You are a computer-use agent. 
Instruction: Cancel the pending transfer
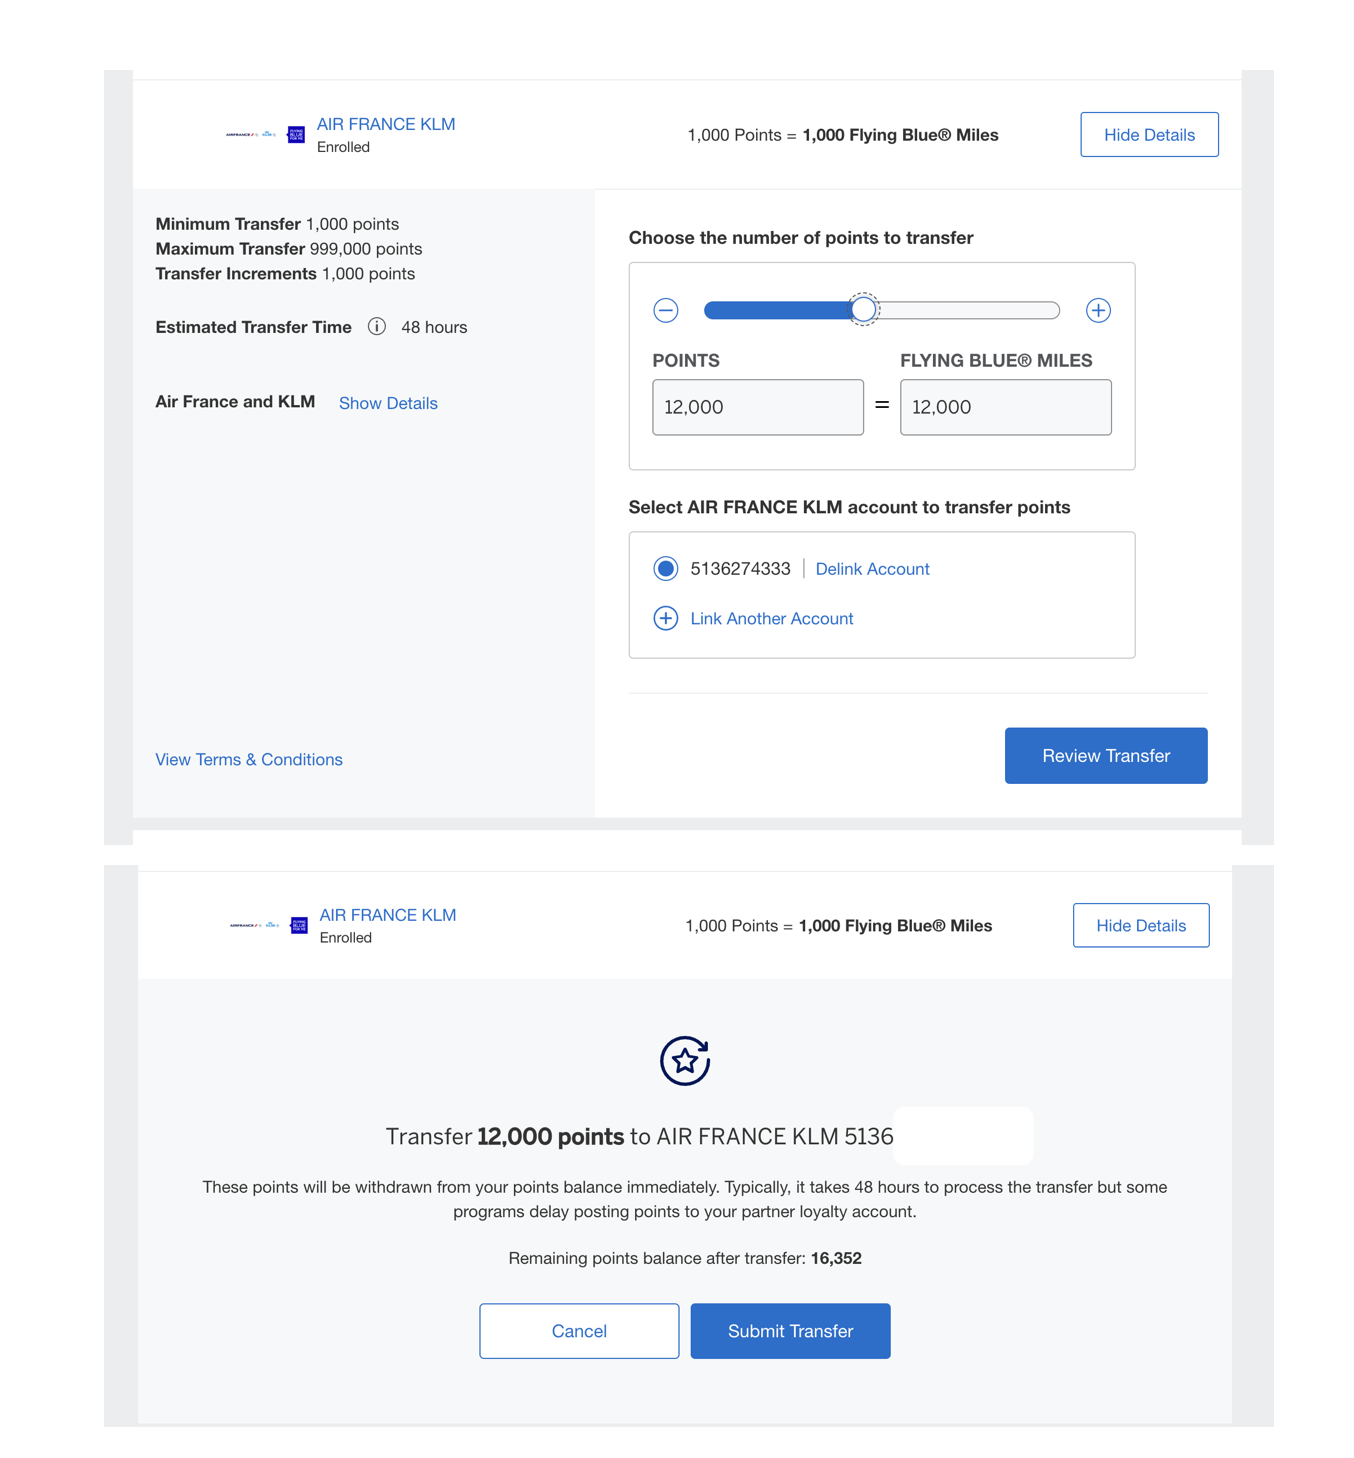tap(578, 1331)
